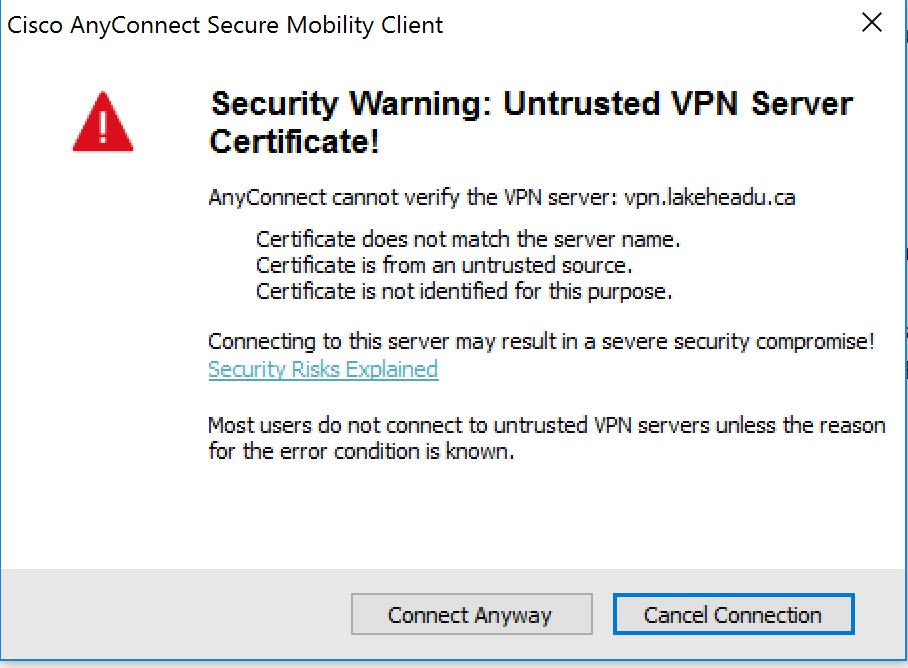Click the red warning triangle icon
Screen dimensions: 908x668
[x=102, y=122]
